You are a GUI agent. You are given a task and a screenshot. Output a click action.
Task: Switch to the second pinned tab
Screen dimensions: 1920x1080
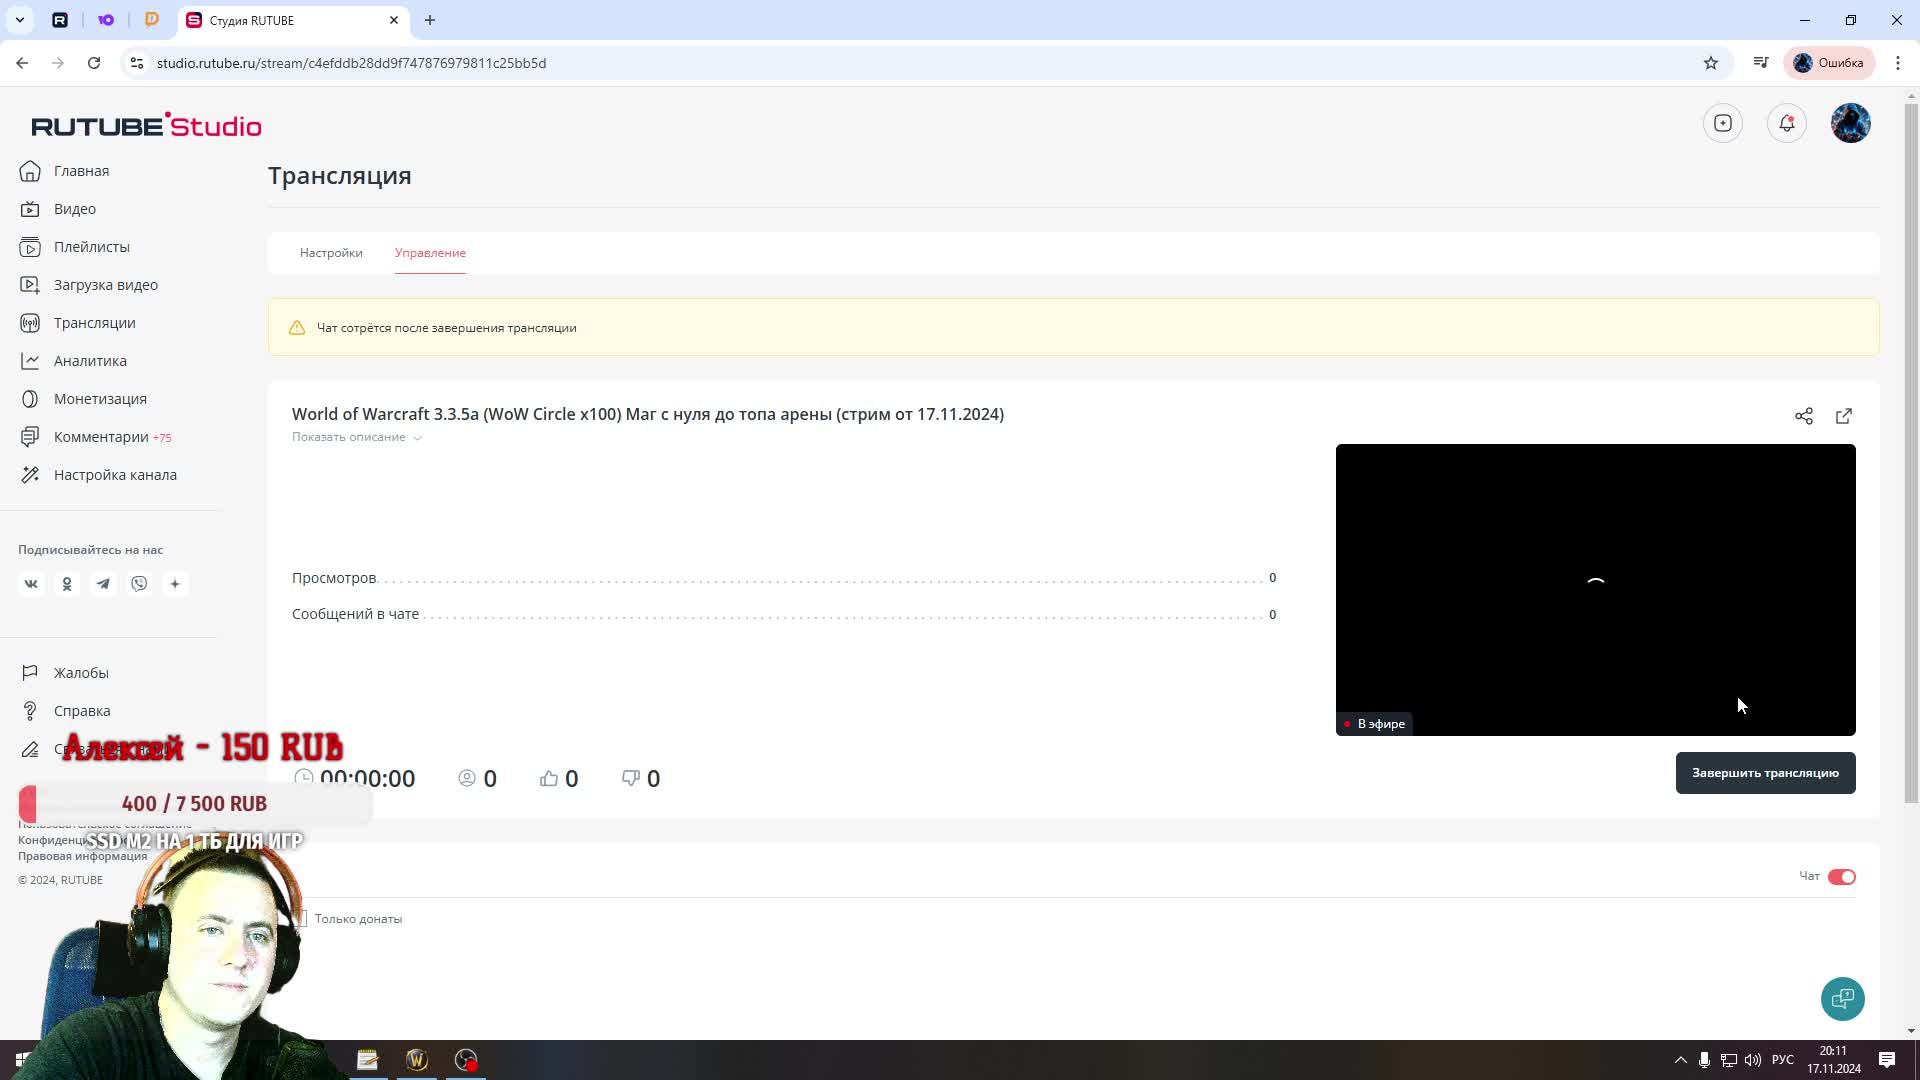click(106, 20)
